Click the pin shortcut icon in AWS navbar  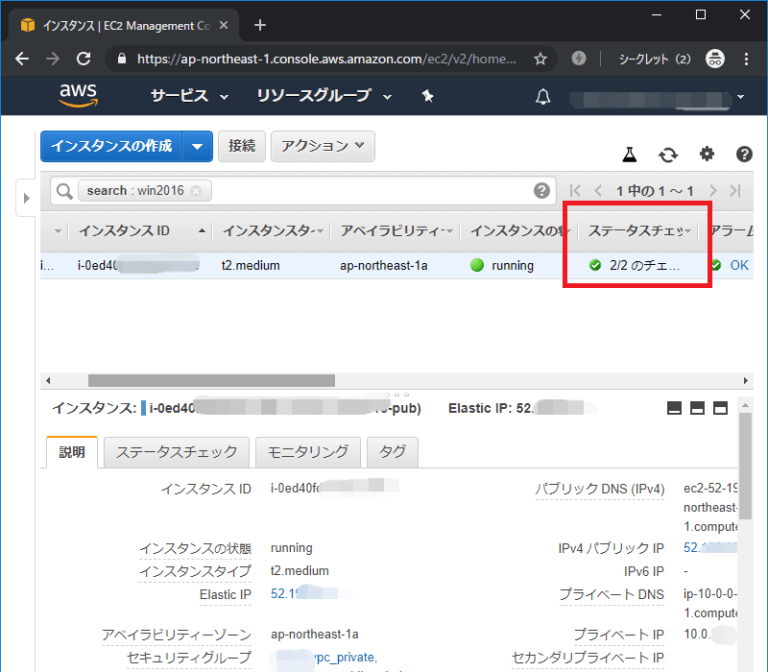tap(428, 96)
